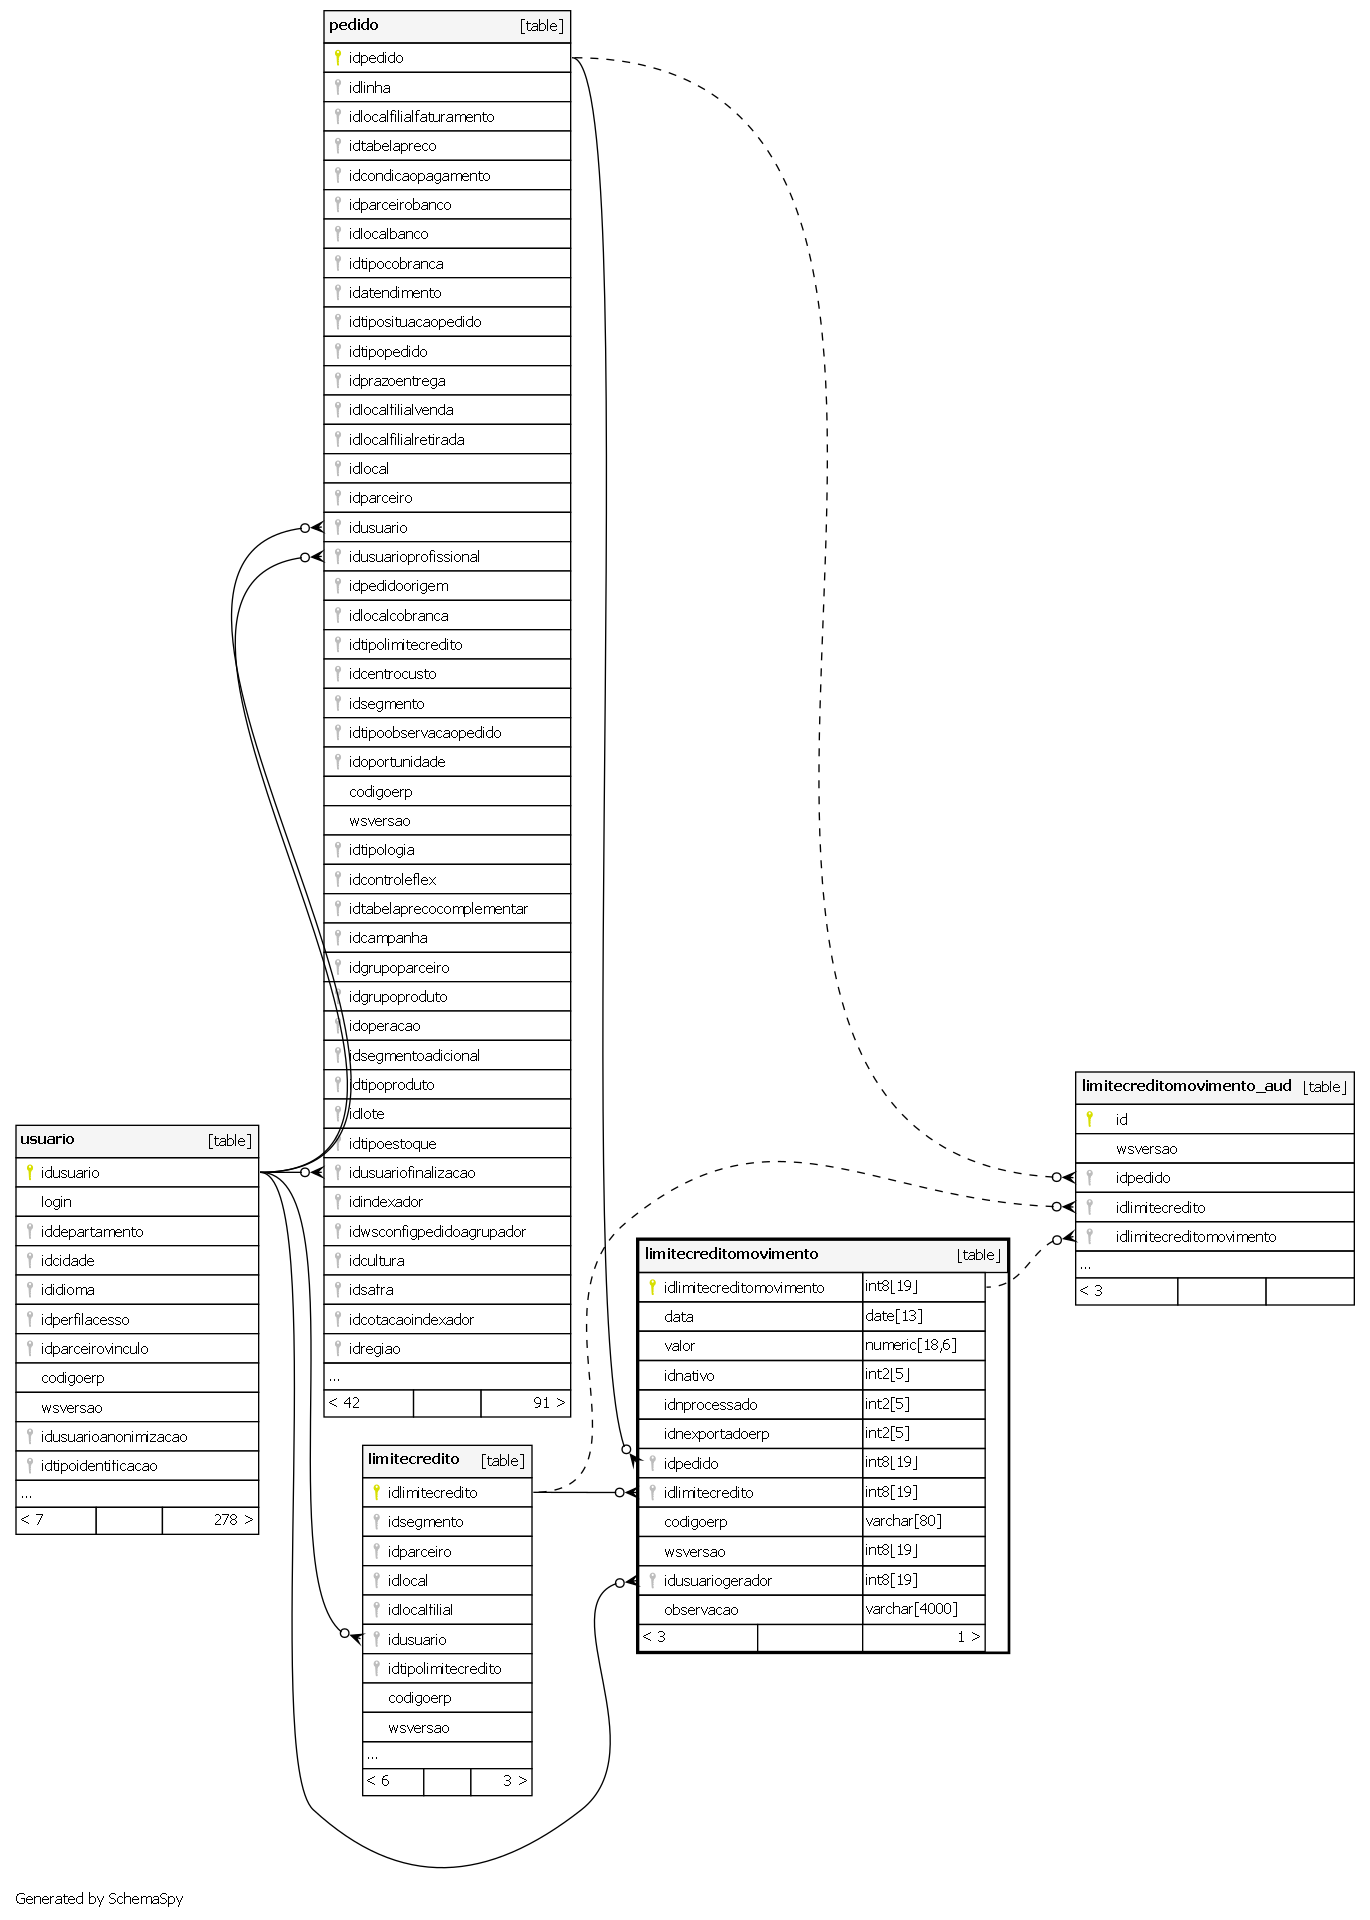Image resolution: width=1370 pixels, height=1920 pixels.
Task: Click the gray key icon beside idparceirobanco
Action: point(338,204)
